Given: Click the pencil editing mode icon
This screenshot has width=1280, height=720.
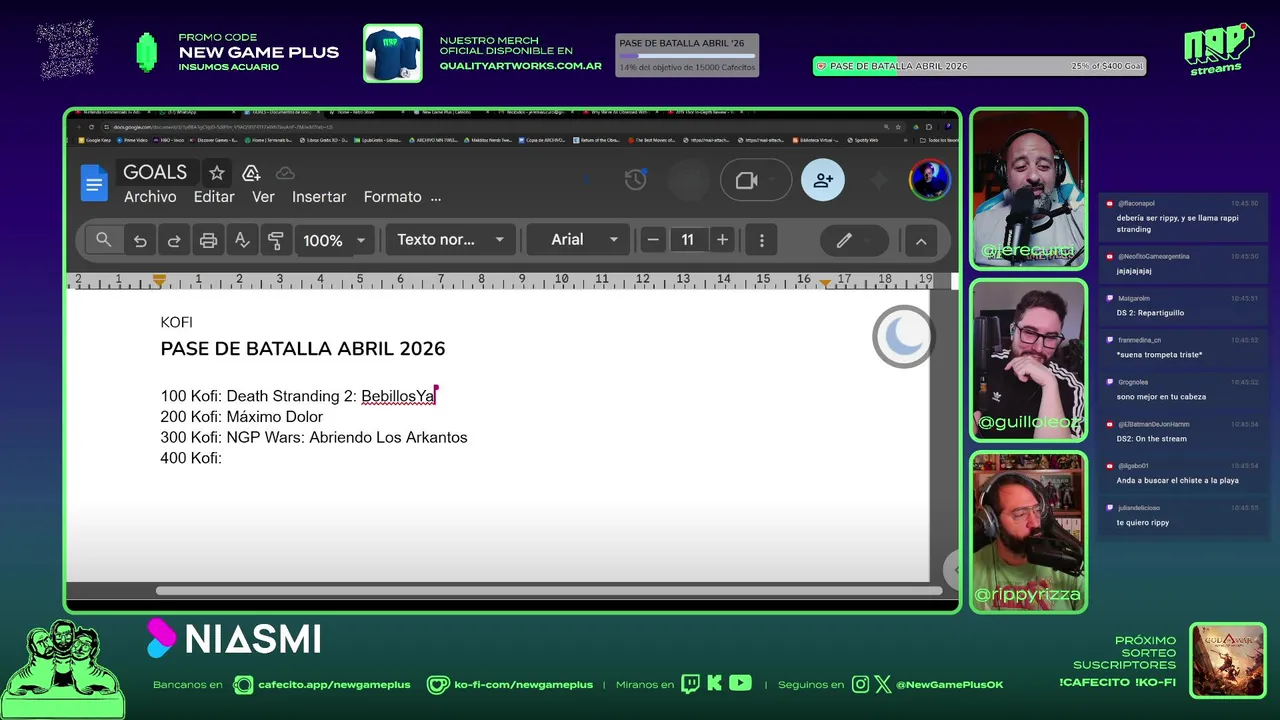Looking at the screenshot, I should click(844, 240).
